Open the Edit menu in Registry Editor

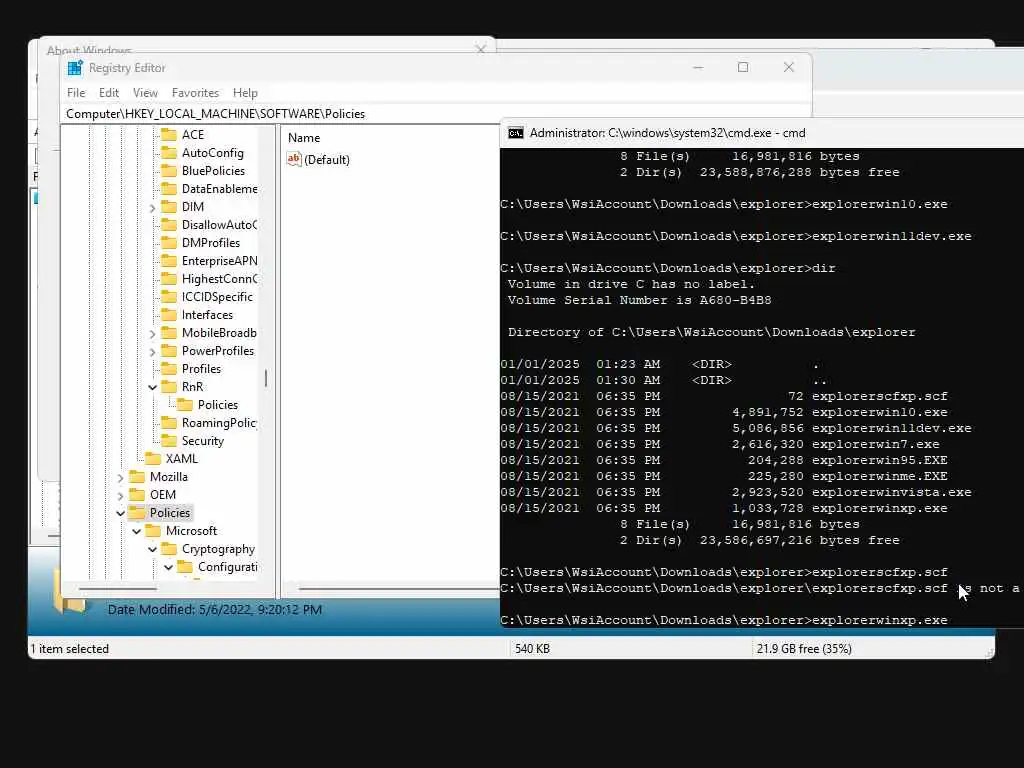coord(108,93)
